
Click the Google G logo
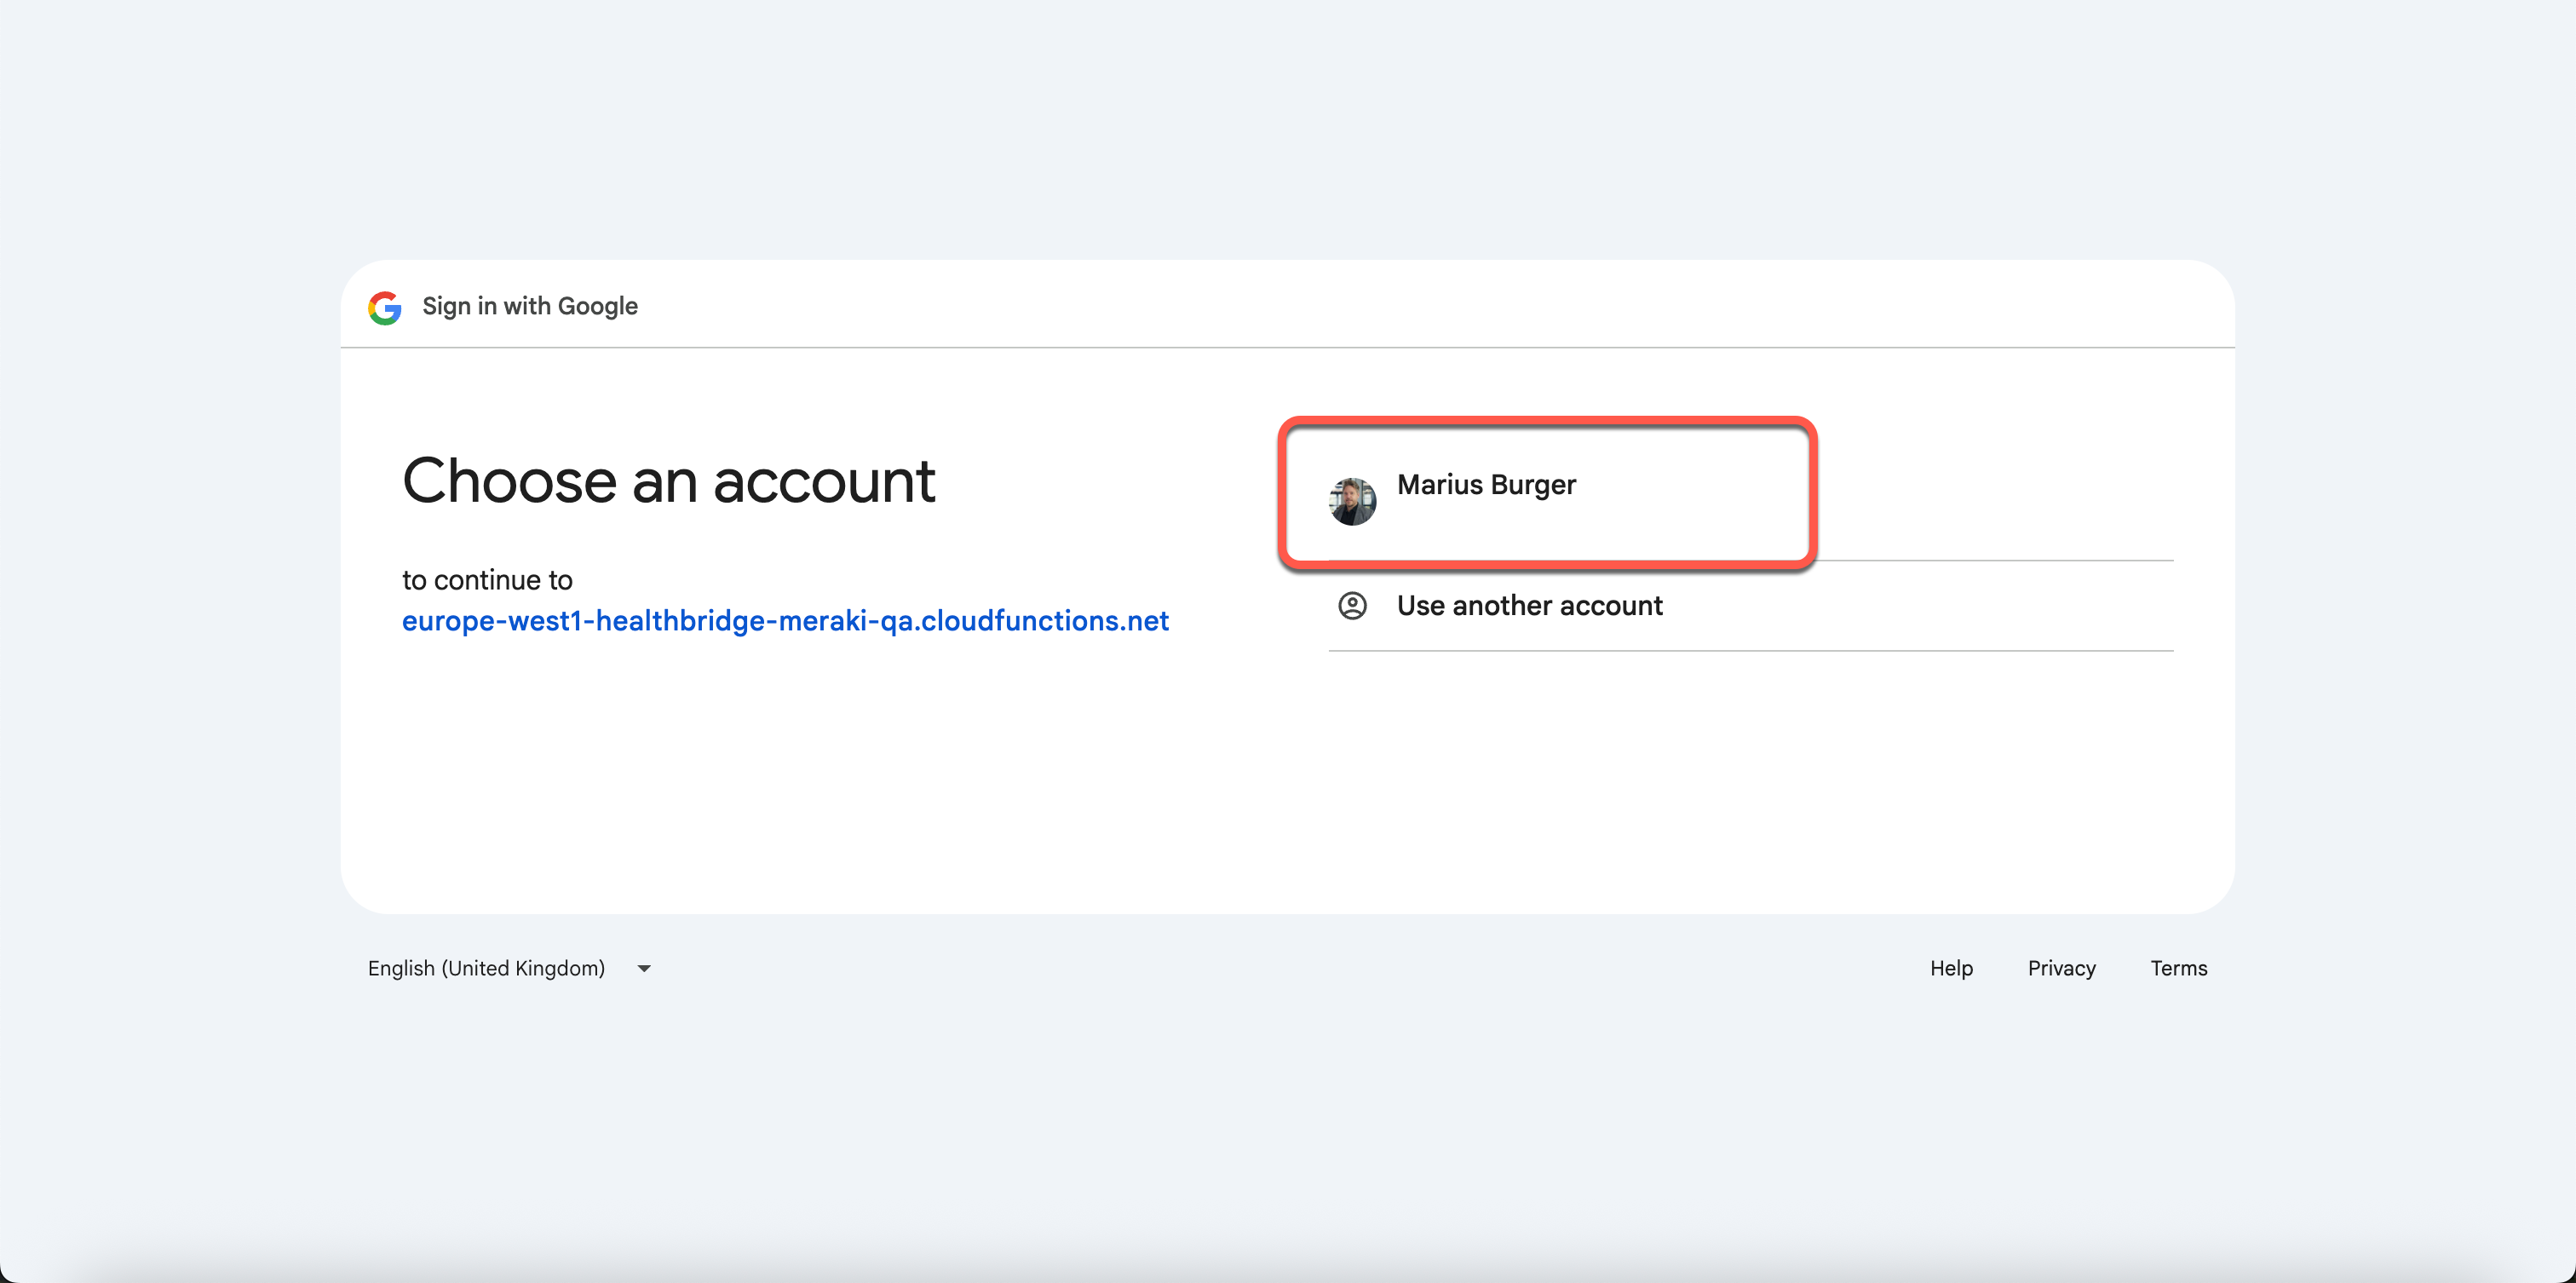click(x=385, y=308)
